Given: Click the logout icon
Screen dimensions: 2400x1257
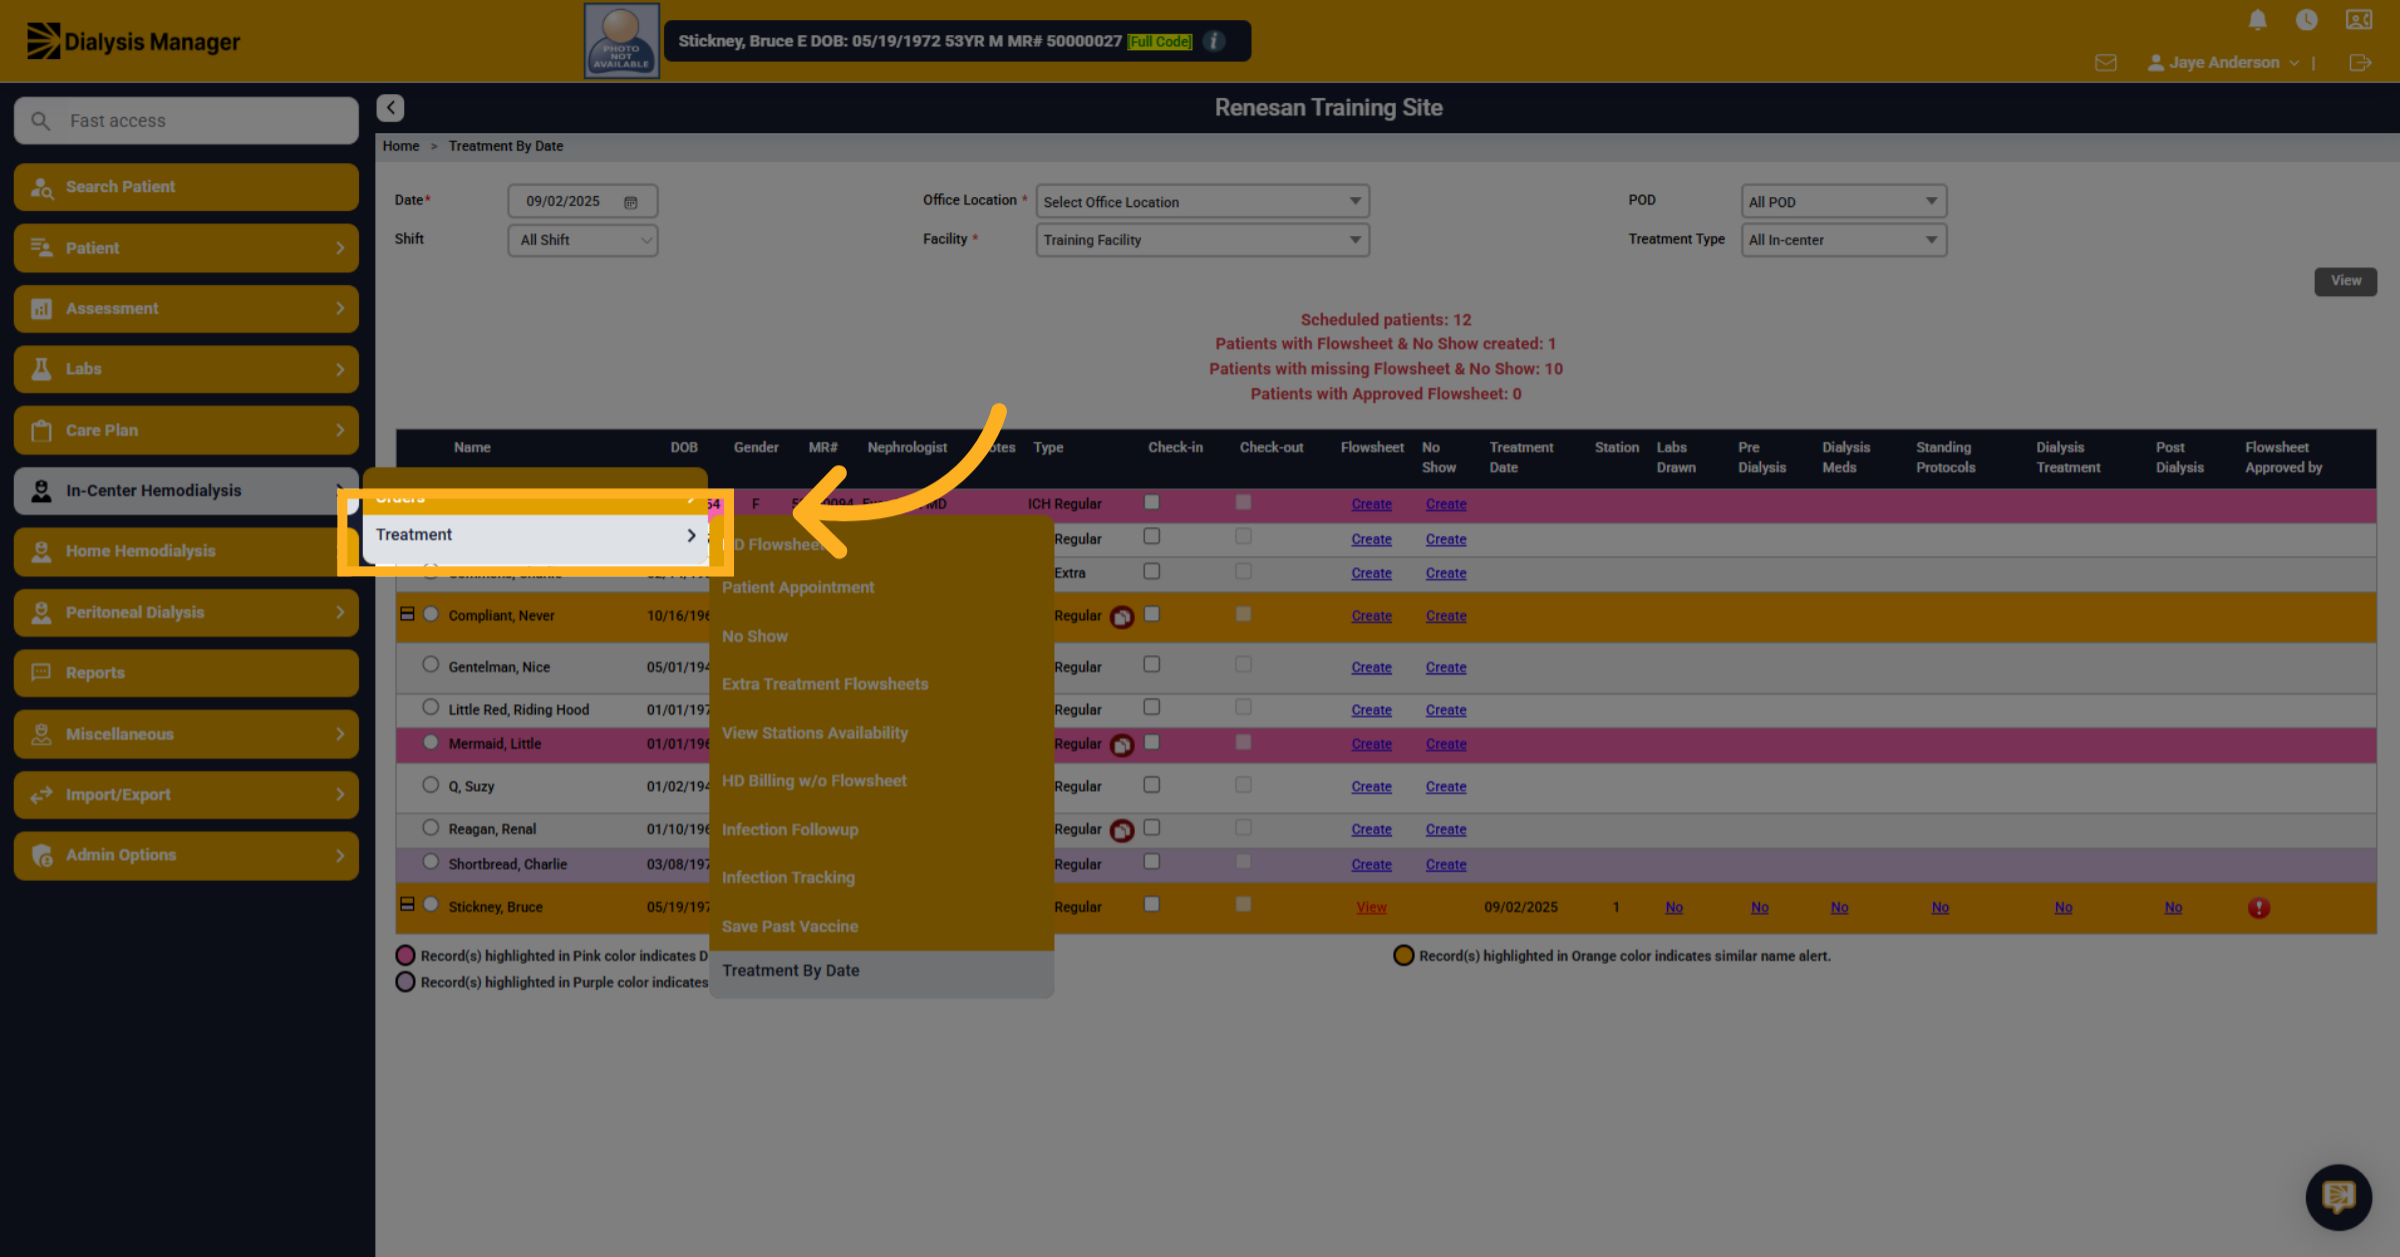Looking at the screenshot, I should tap(2360, 62).
